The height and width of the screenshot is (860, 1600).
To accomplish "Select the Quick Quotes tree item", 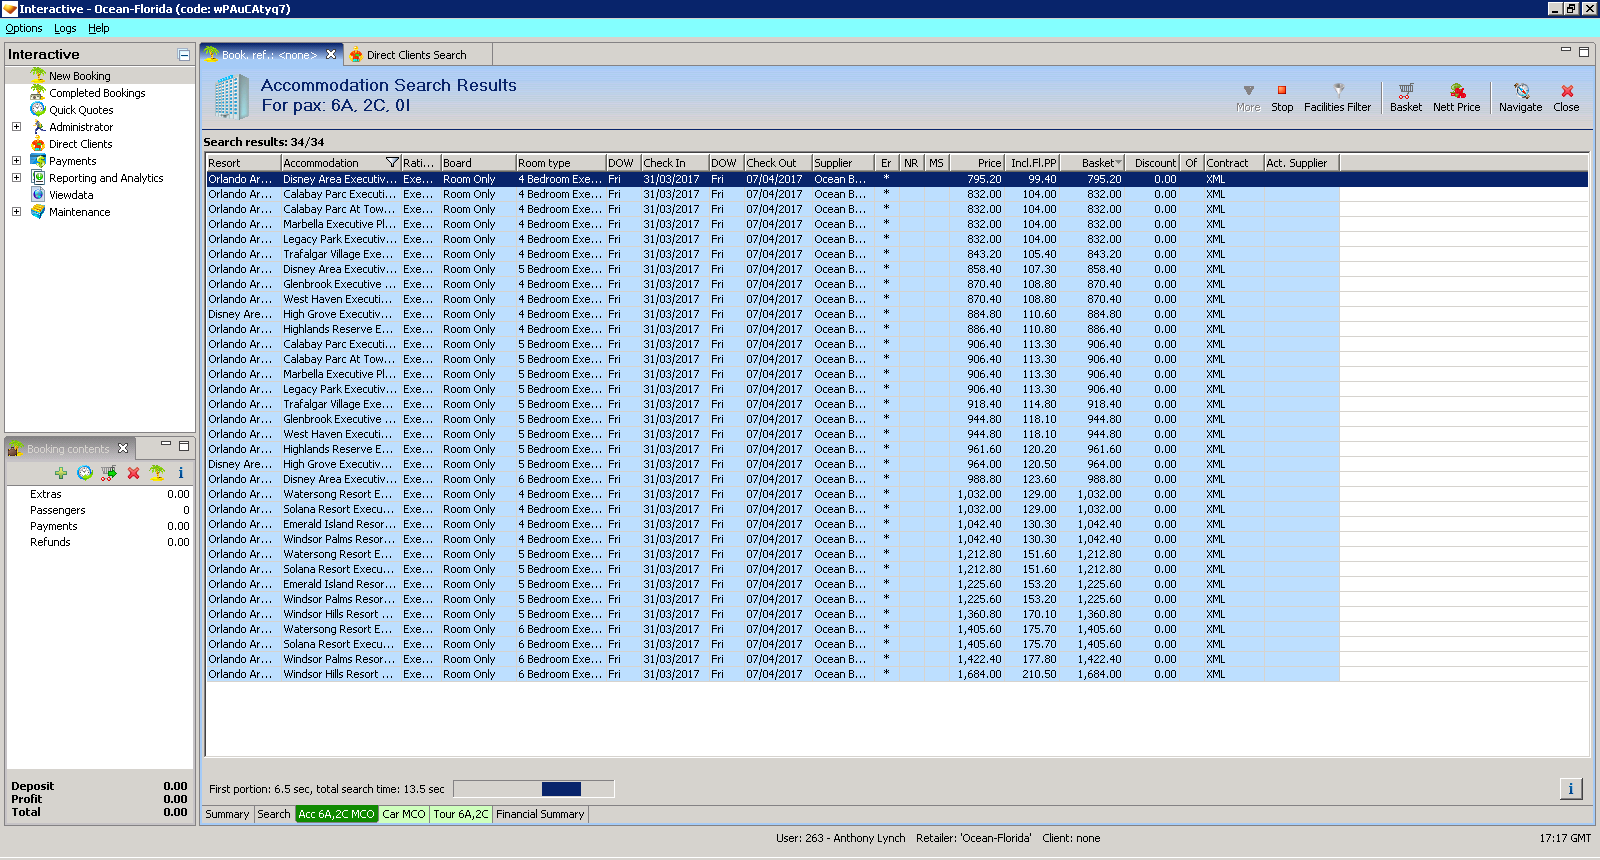I will tap(81, 110).
